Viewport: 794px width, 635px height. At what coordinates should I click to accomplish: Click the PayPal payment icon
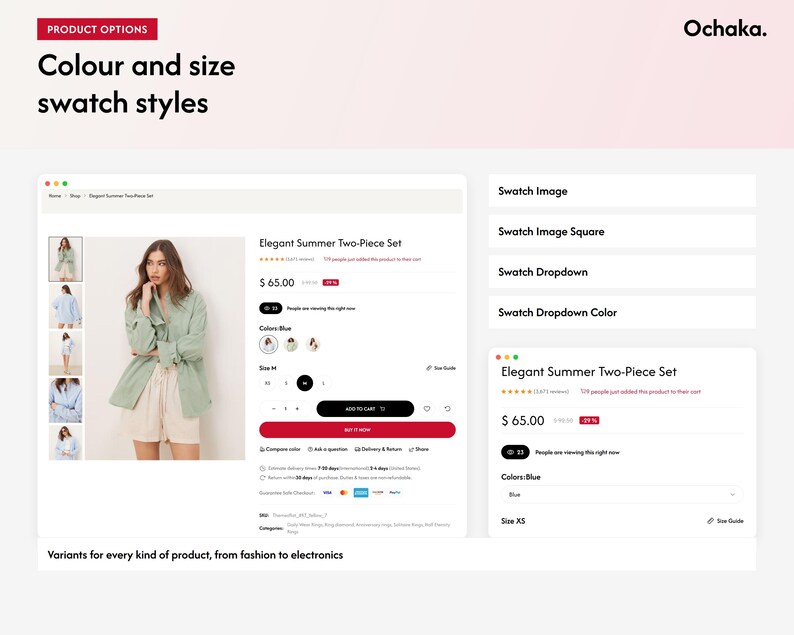(395, 492)
